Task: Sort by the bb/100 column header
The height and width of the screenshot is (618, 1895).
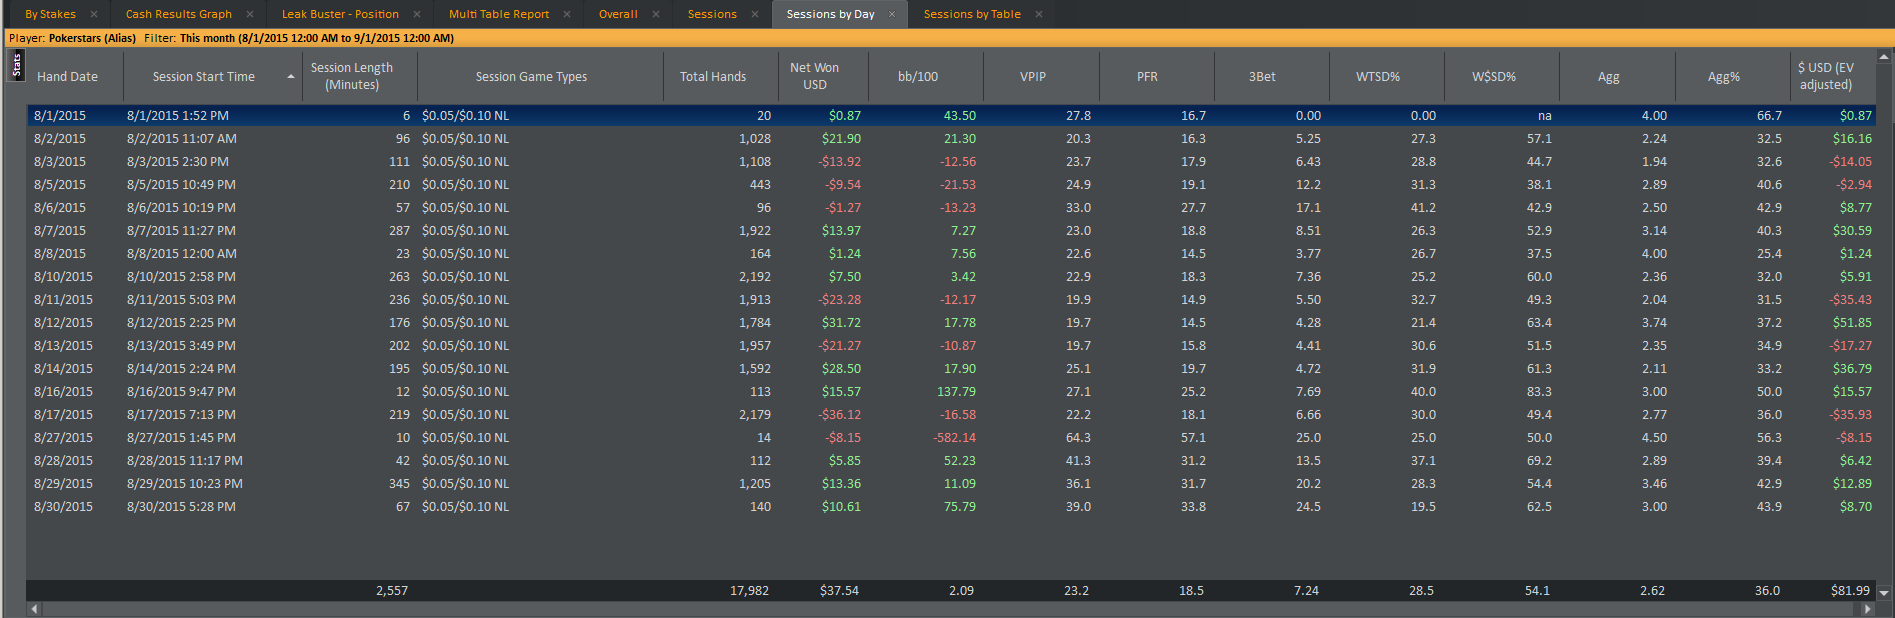Action: (918, 76)
